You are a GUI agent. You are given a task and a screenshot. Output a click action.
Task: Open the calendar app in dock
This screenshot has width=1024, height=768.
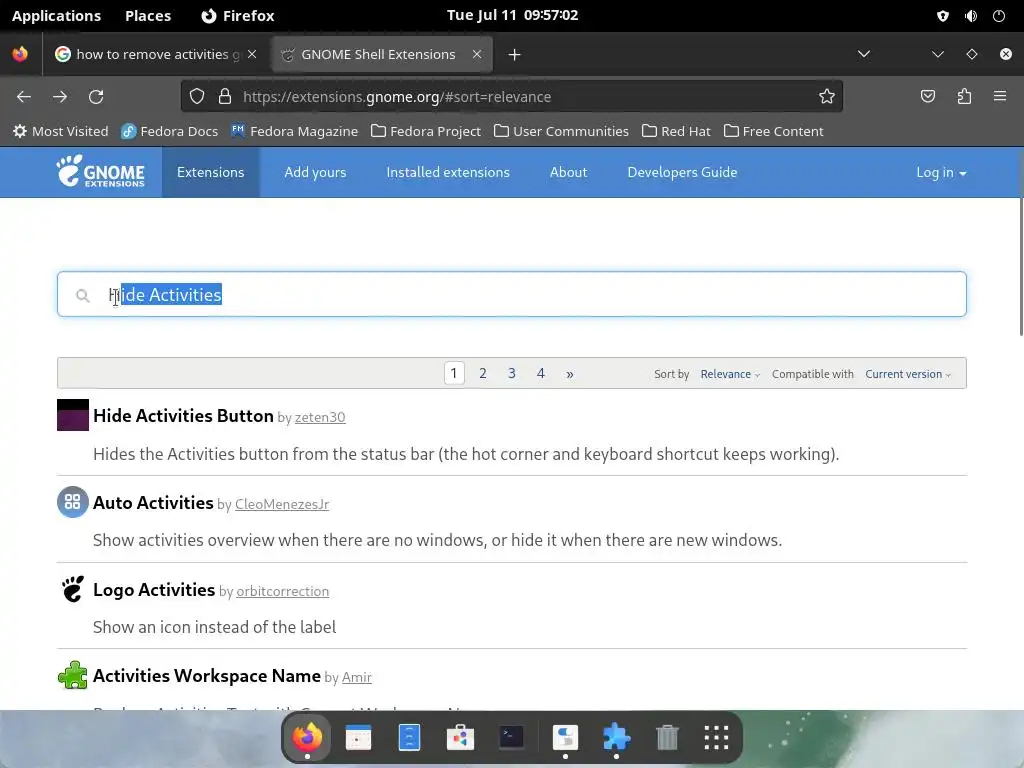(x=358, y=737)
